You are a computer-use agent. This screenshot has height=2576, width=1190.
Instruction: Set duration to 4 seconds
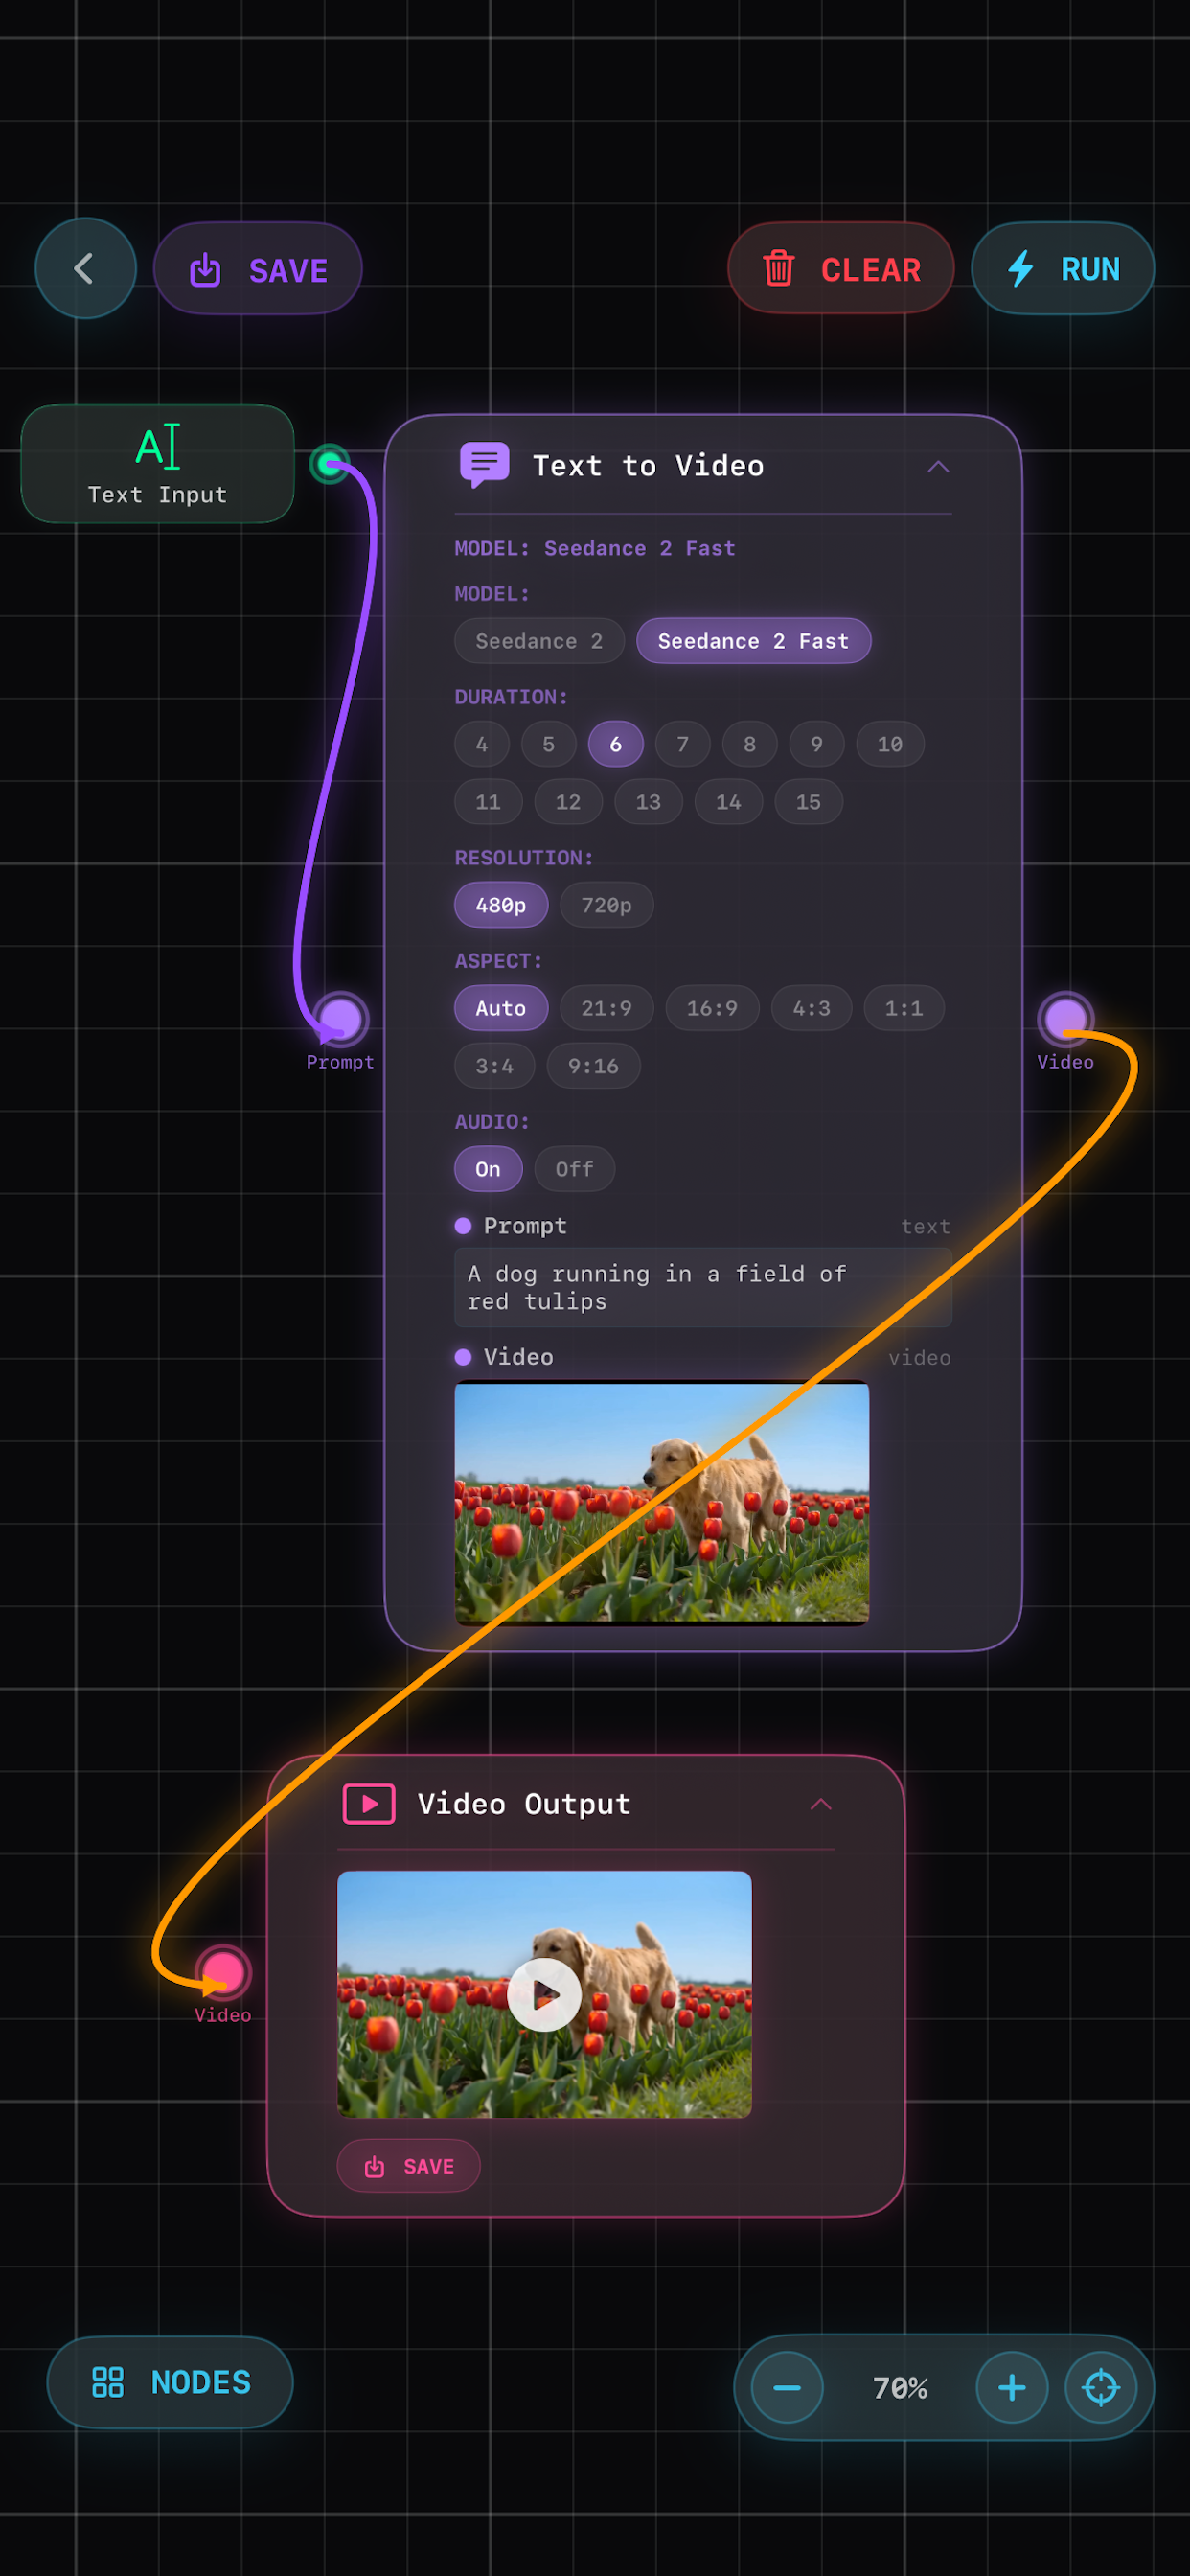482,744
